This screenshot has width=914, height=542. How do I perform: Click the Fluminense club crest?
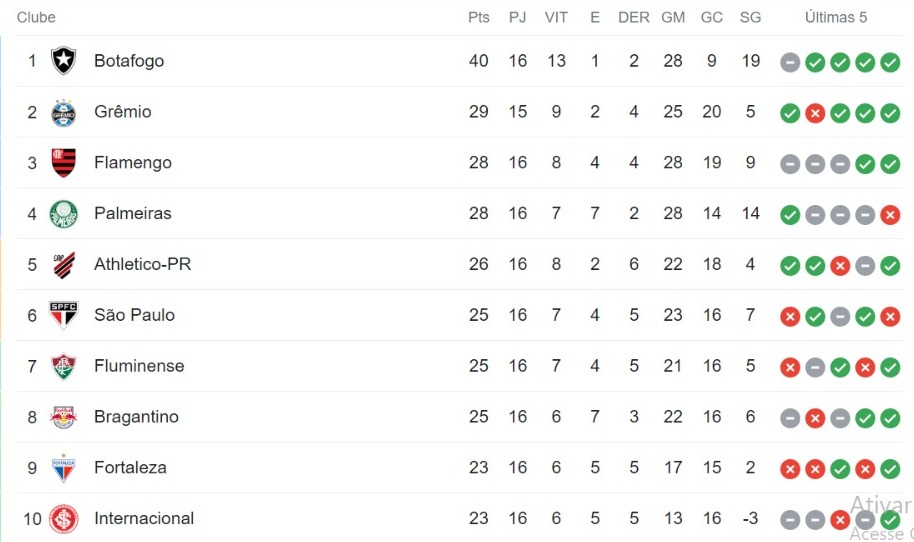64,366
